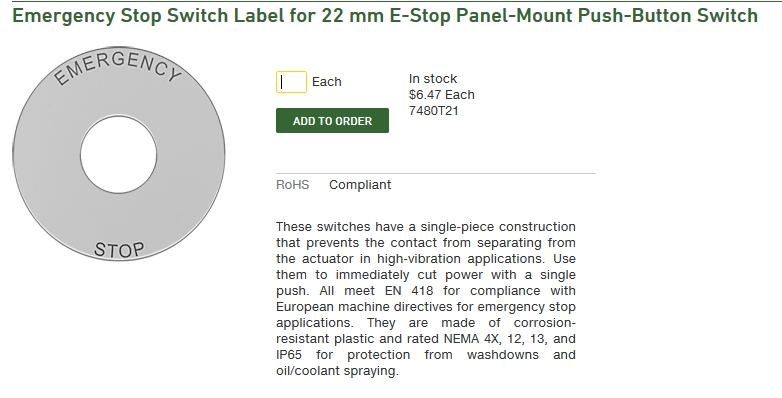The height and width of the screenshot is (398, 782).
Task: Click the Compliant value text
Action: (360, 185)
